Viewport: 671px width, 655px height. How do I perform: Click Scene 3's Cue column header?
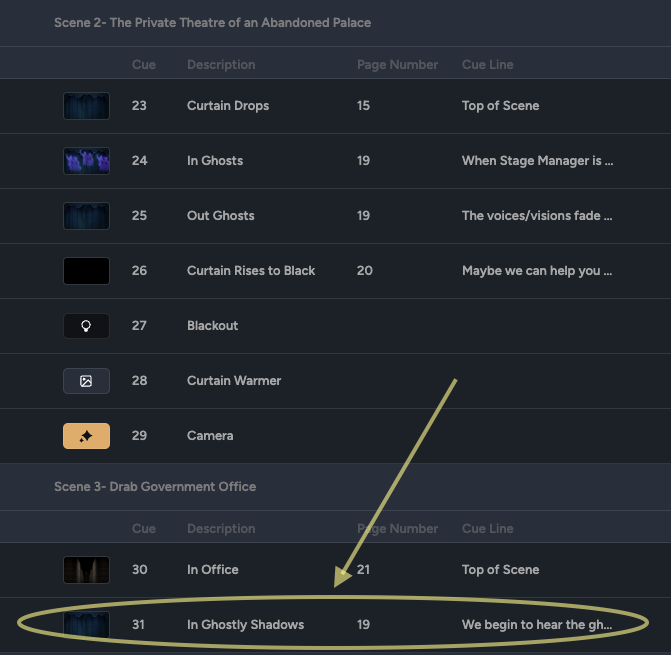point(144,529)
